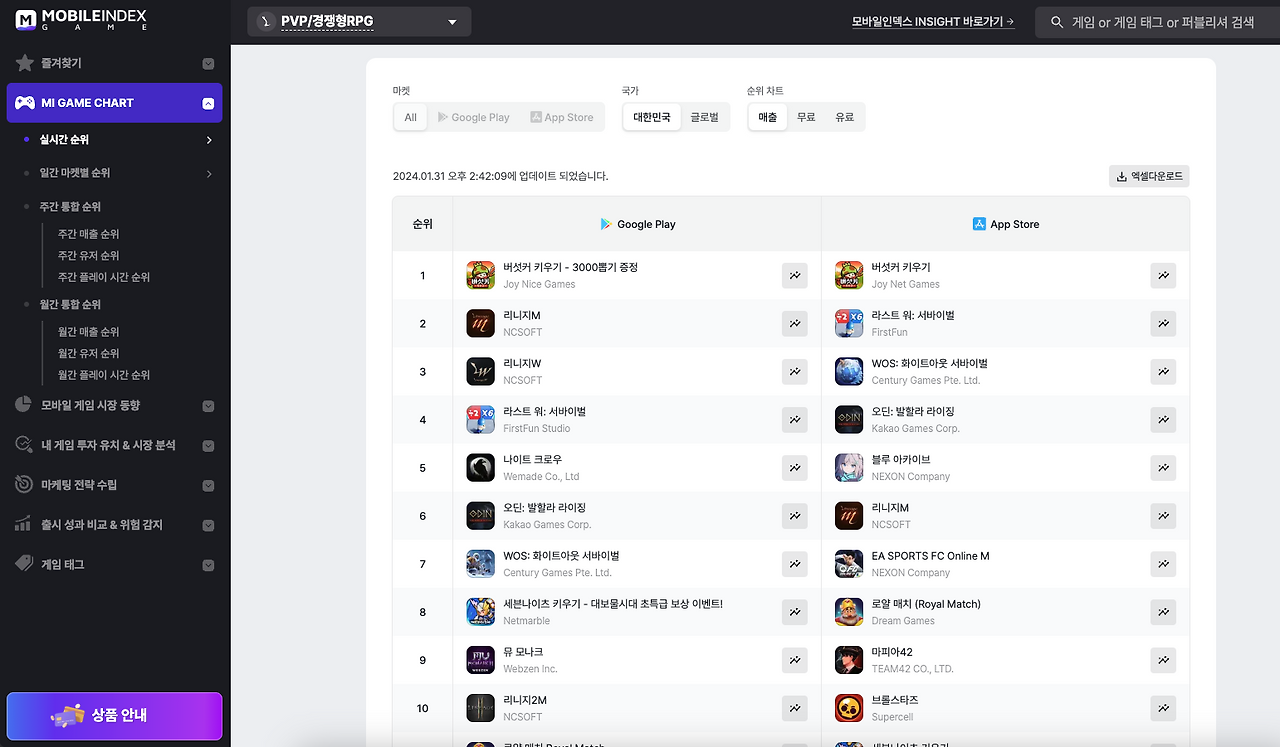Expand the 모바일 게임 시장 동향 section
The width and height of the screenshot is (1280, 747).
[208, 406]
